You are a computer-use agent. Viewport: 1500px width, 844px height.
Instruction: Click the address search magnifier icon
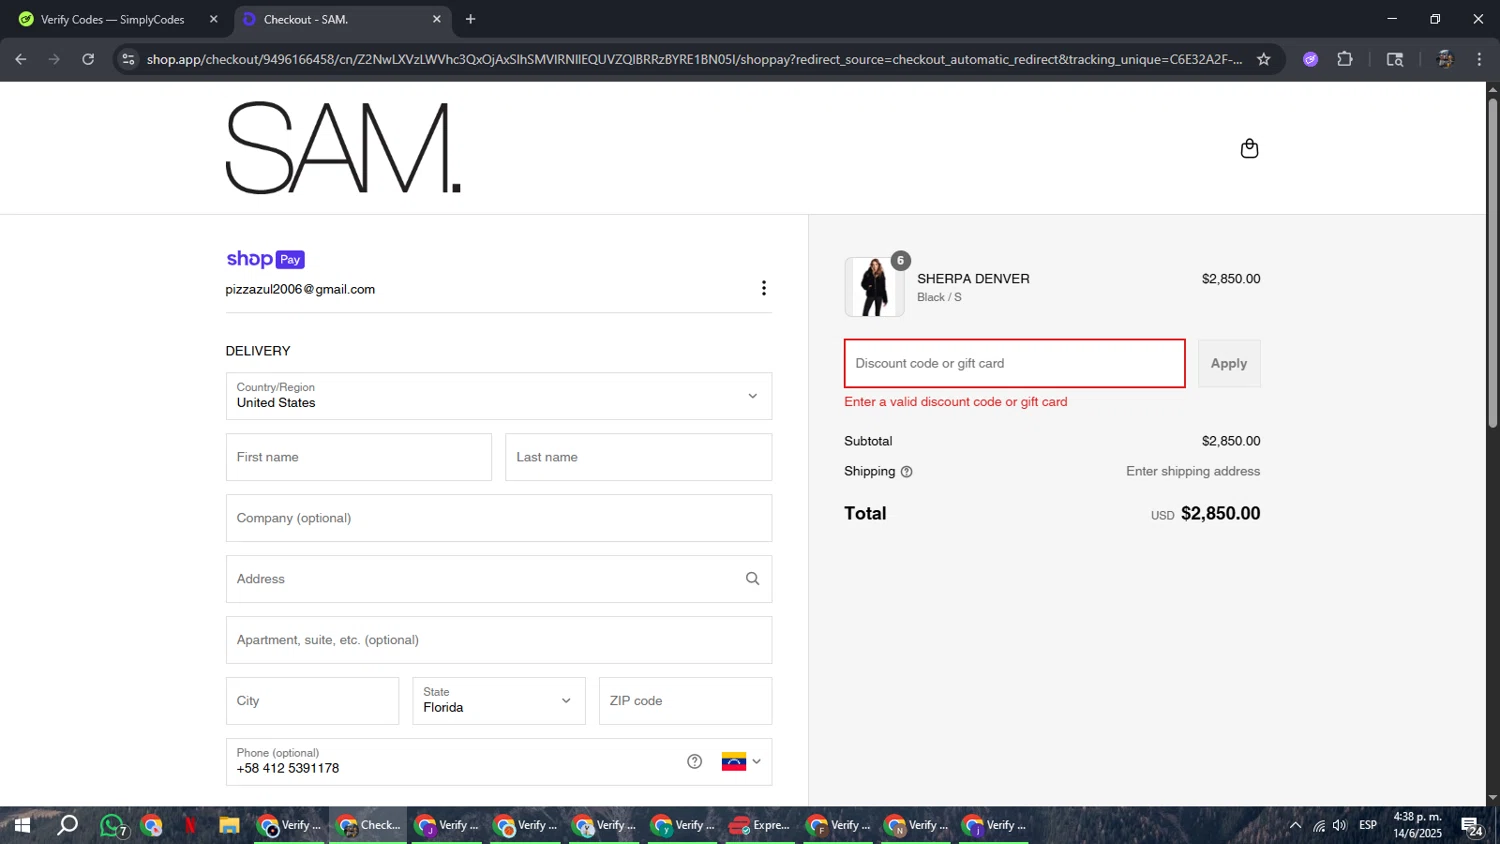tap(752, 579)
